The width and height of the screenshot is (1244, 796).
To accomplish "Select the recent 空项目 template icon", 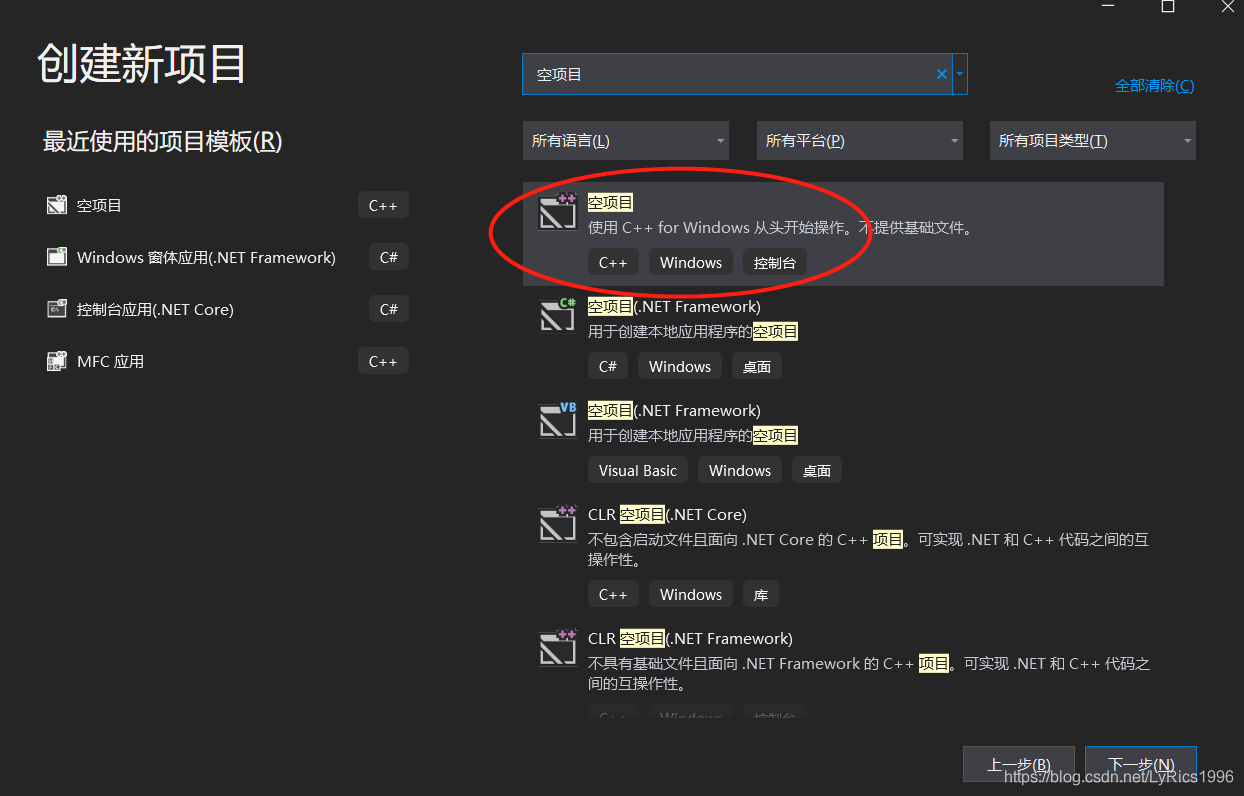I will pyautogui.click(x=57, y=205).
